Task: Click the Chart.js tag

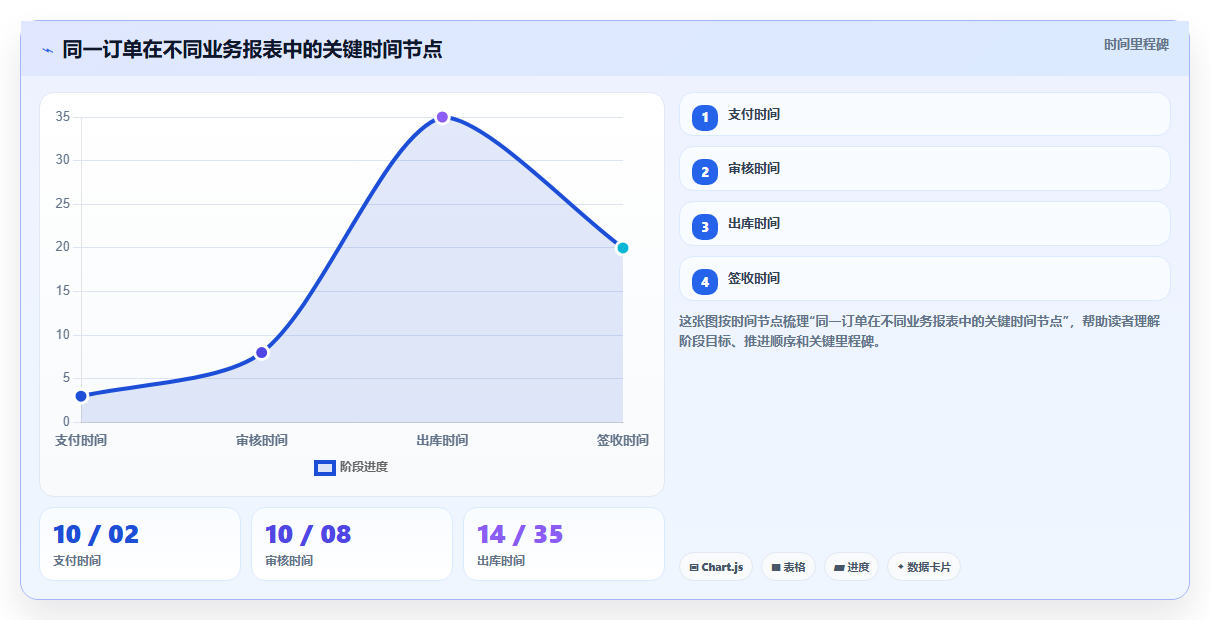Action: pos(716,567)
